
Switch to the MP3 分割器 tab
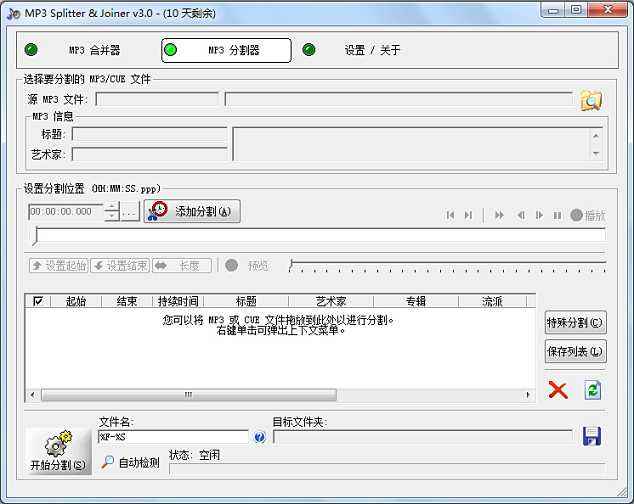point(226,50)
